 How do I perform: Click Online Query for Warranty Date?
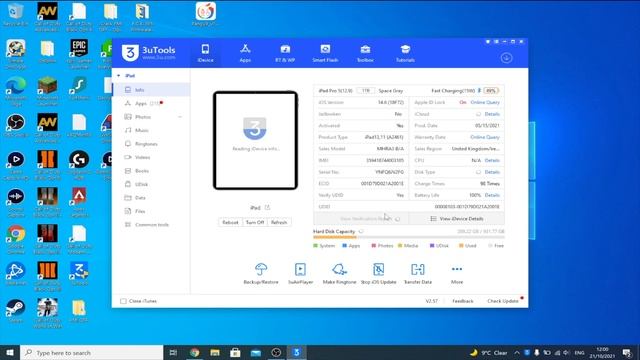(x=485, y=137)
